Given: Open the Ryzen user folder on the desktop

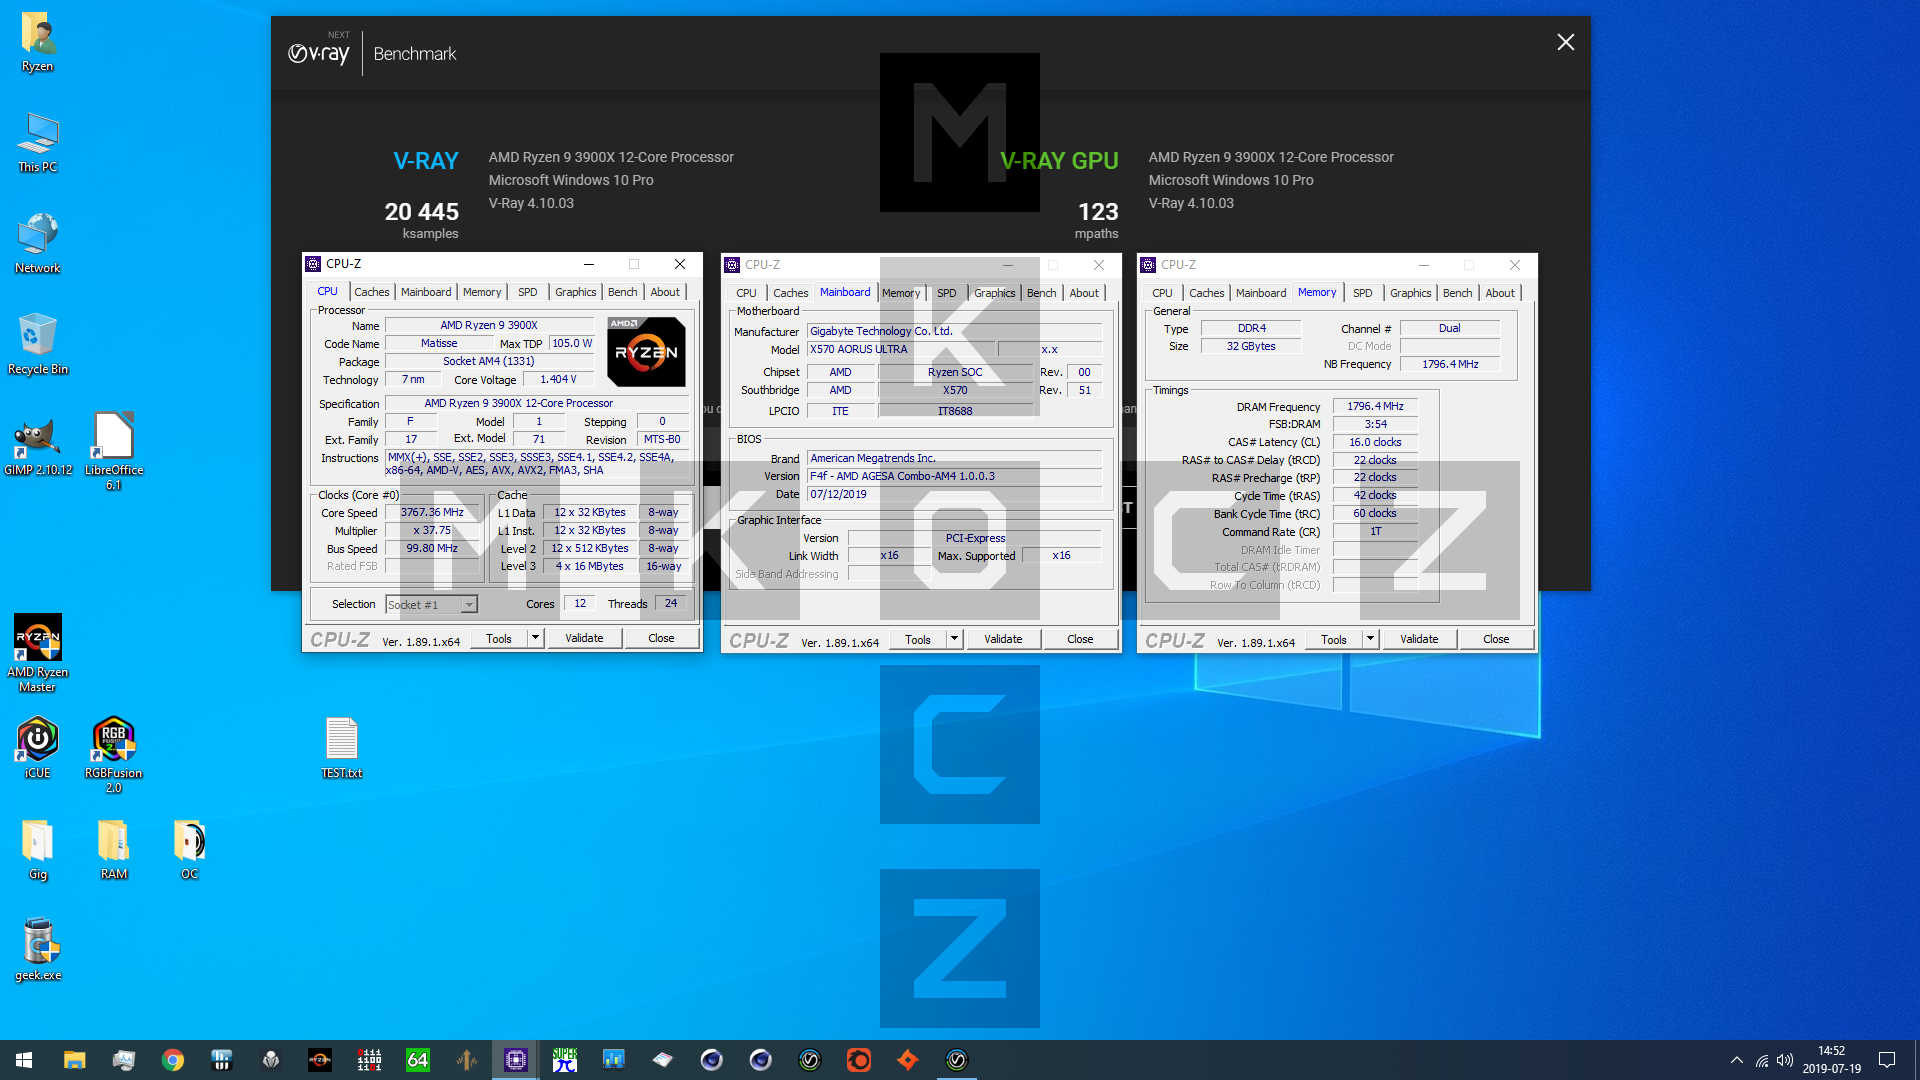Looking at the screenshot, I should click(x=37, y=42).
